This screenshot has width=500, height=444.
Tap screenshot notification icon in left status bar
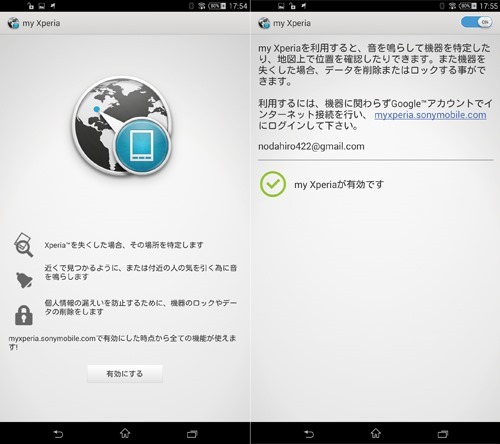42,6
